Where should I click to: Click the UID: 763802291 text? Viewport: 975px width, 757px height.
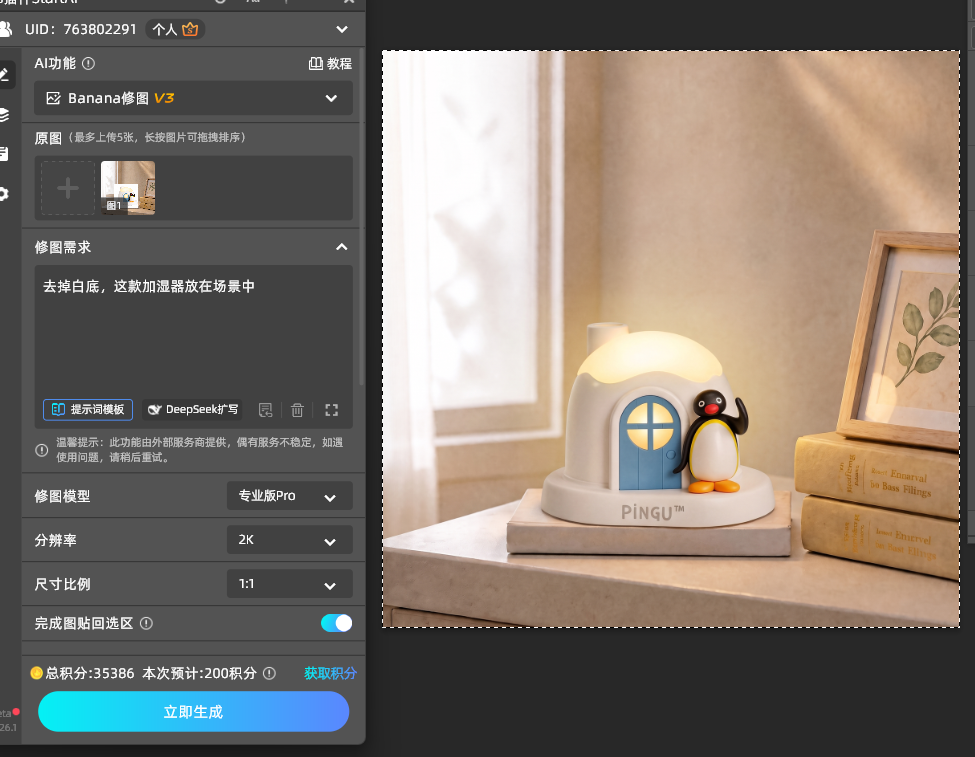click(x=81, y=29)
